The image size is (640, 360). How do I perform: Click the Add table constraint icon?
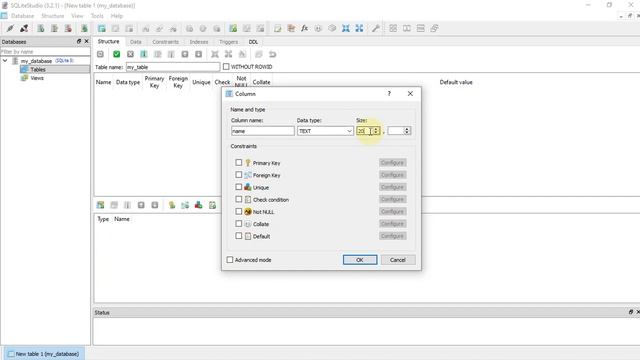[100, 205]
